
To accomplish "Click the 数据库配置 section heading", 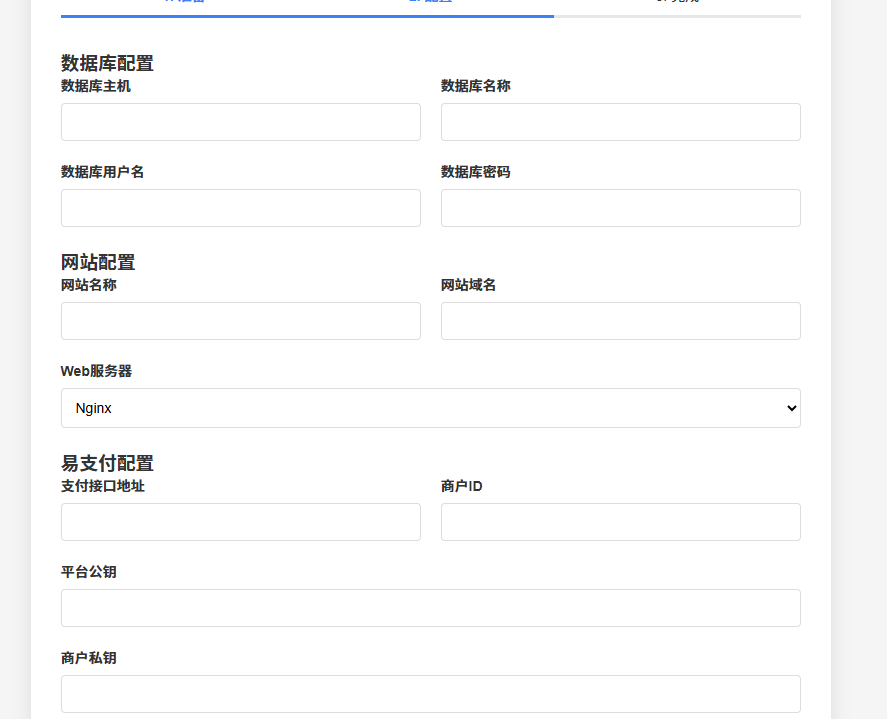I will coord(107,64).
